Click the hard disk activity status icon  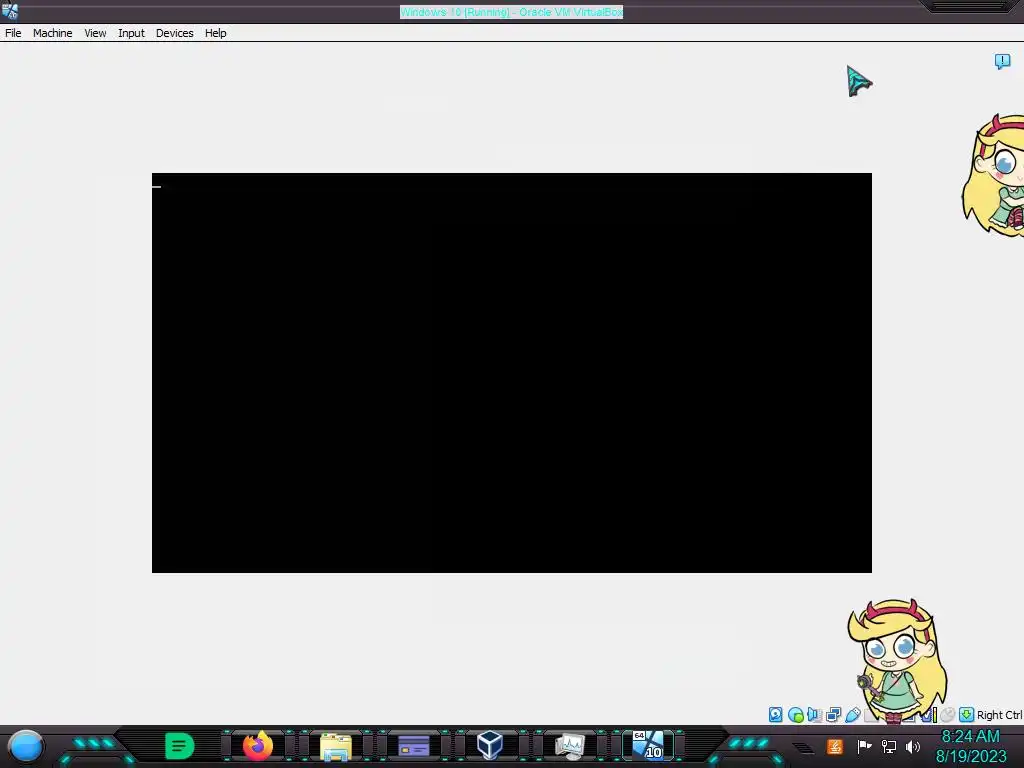(x=775, y=714)
